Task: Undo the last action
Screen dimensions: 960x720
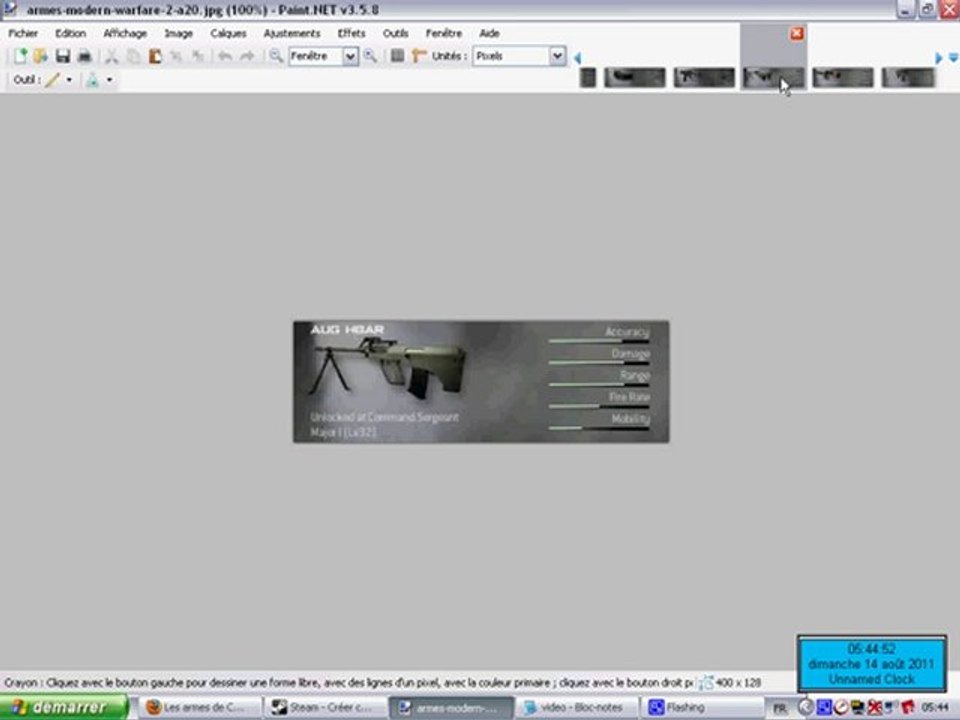Action: 225,56
